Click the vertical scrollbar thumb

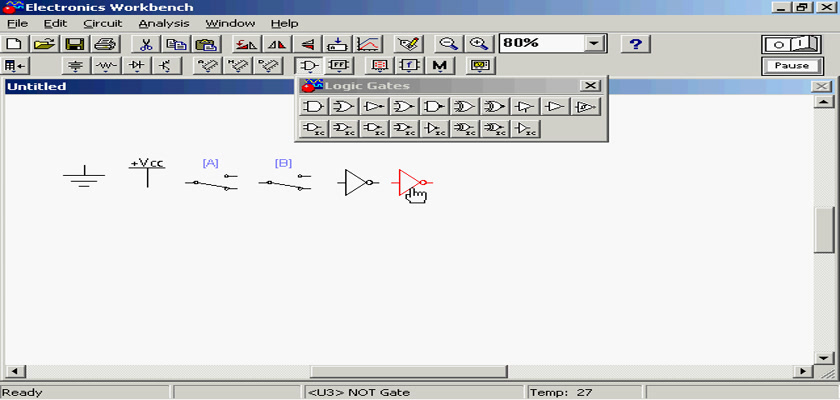823,230
